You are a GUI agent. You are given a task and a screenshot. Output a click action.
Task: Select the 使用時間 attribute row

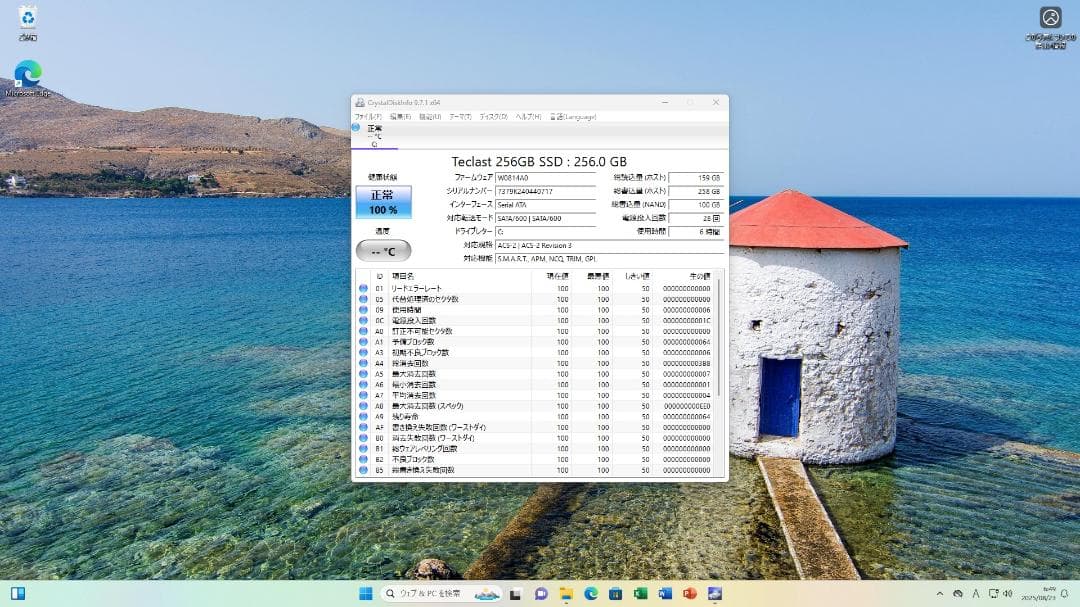(x=430, y=310)
